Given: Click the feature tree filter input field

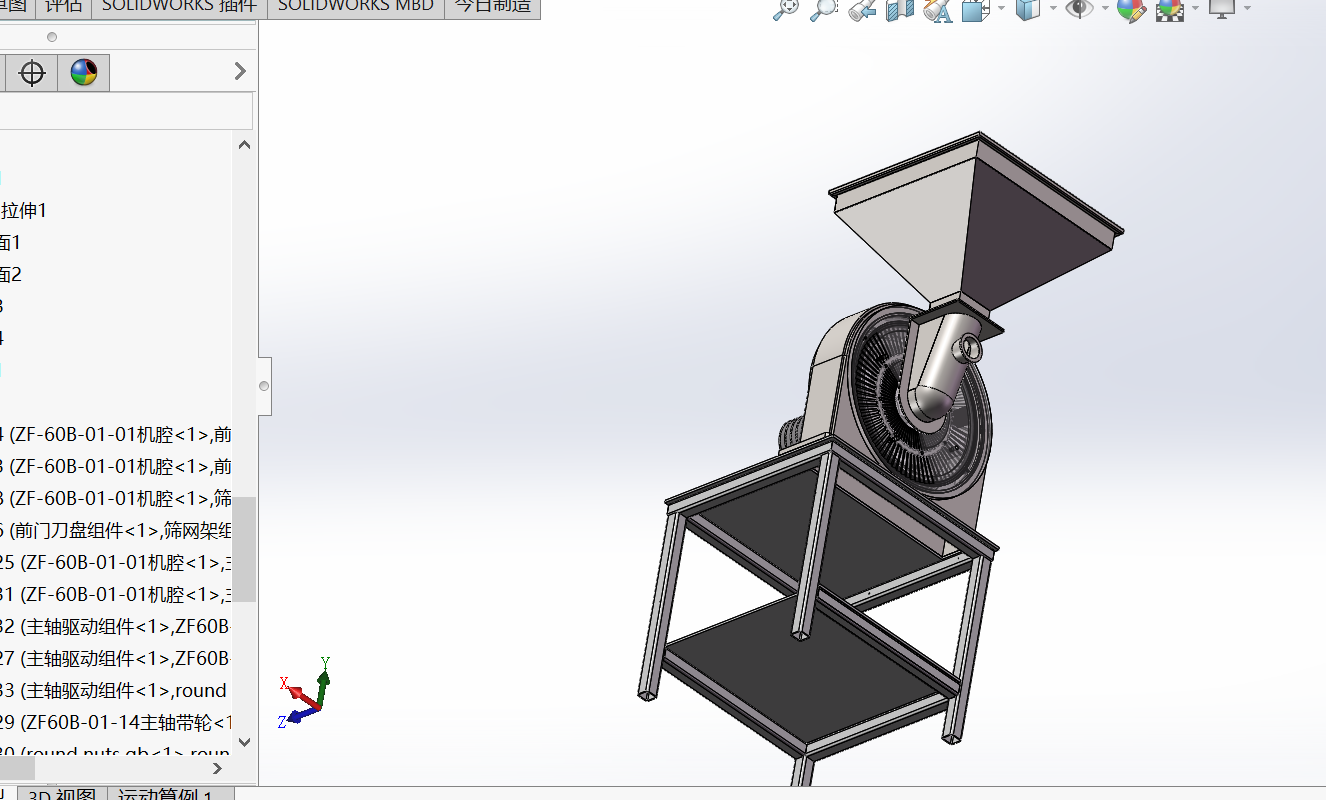Looking at the screenshot, I should [126, 111].
